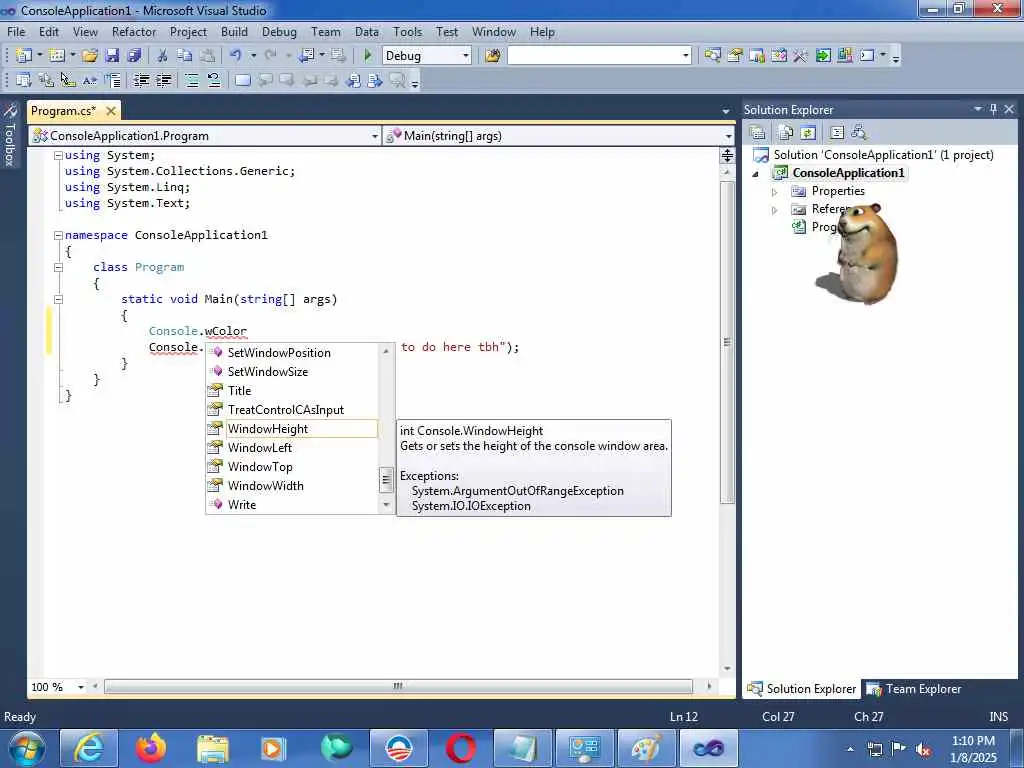This screenshot has width=1024, height=768.
Task: Click the horizontal scrollbar thumb under the editor
Action: (398, 686)
